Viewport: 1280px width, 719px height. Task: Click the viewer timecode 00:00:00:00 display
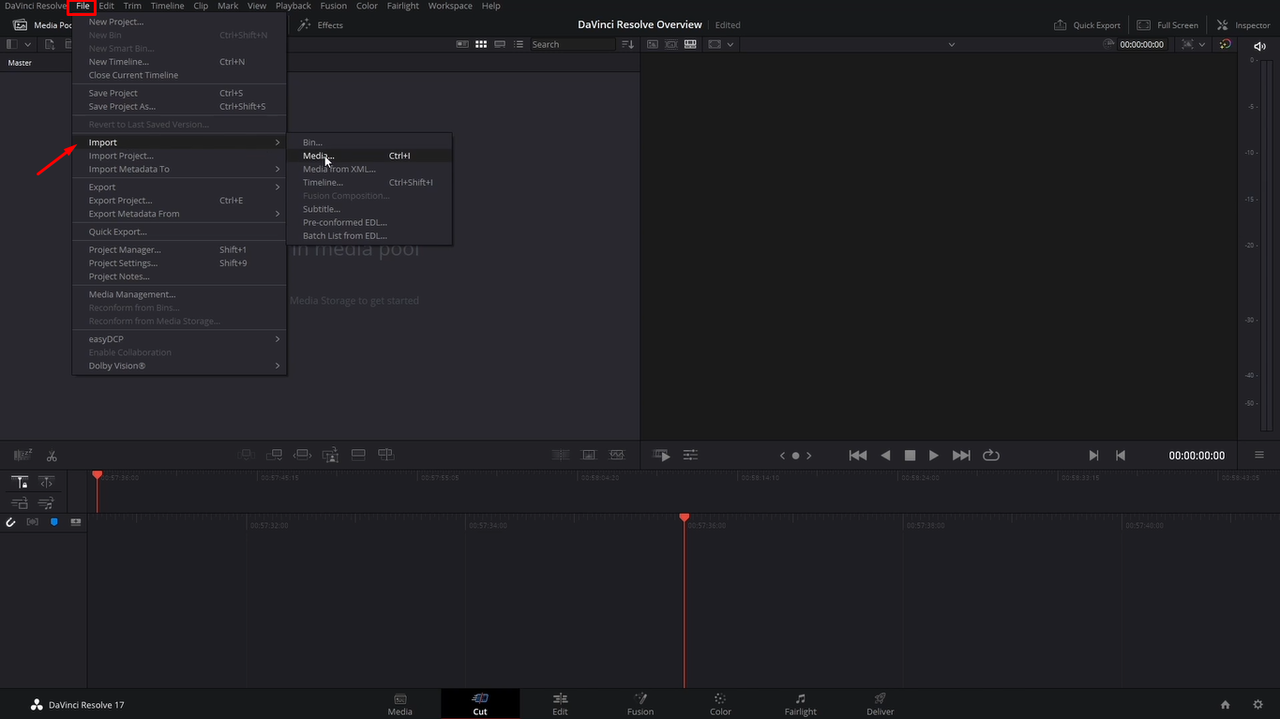[x=1196, y=455]
